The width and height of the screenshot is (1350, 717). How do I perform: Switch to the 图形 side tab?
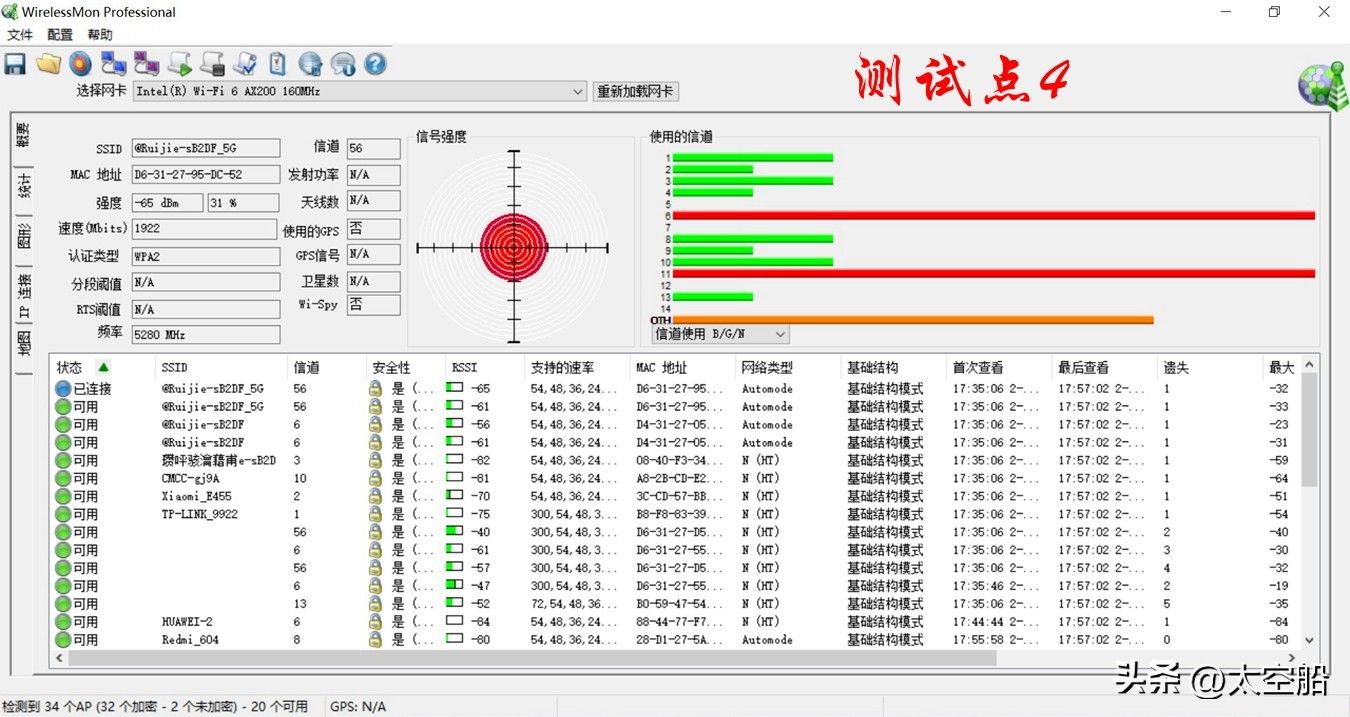pyautogui.click(x=23, y=237)
